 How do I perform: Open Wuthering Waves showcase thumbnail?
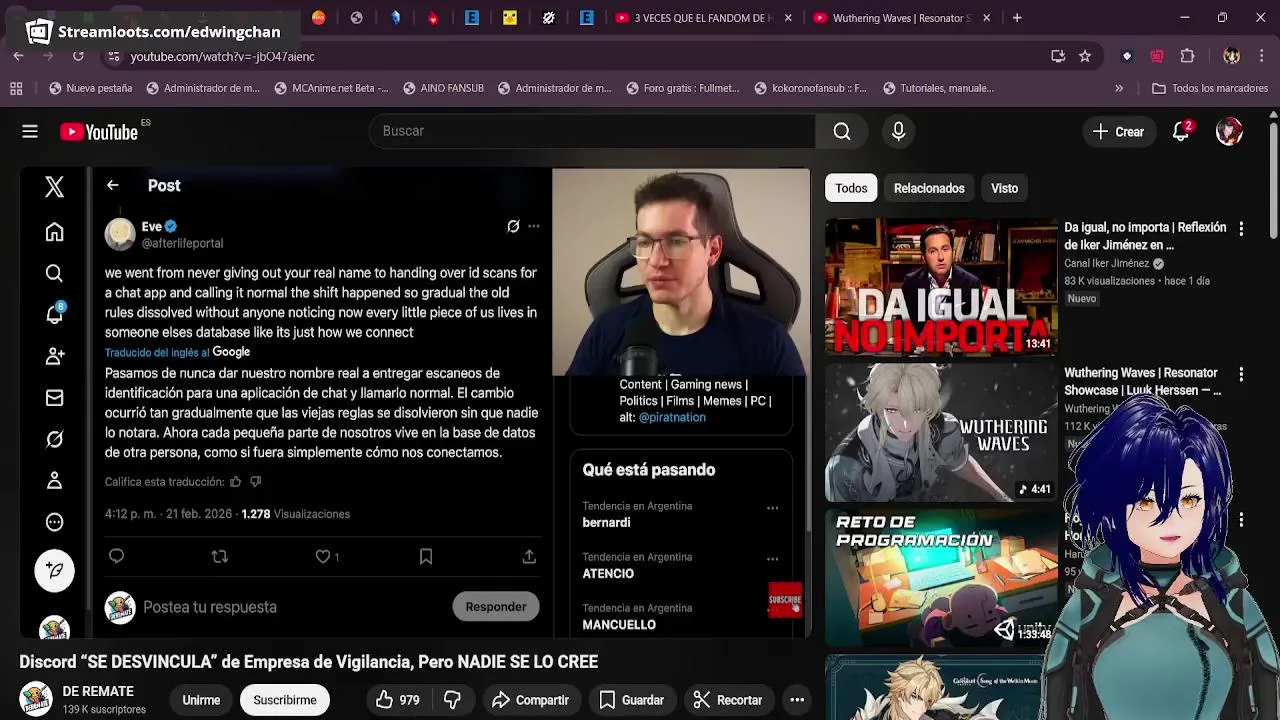(940, 433)
